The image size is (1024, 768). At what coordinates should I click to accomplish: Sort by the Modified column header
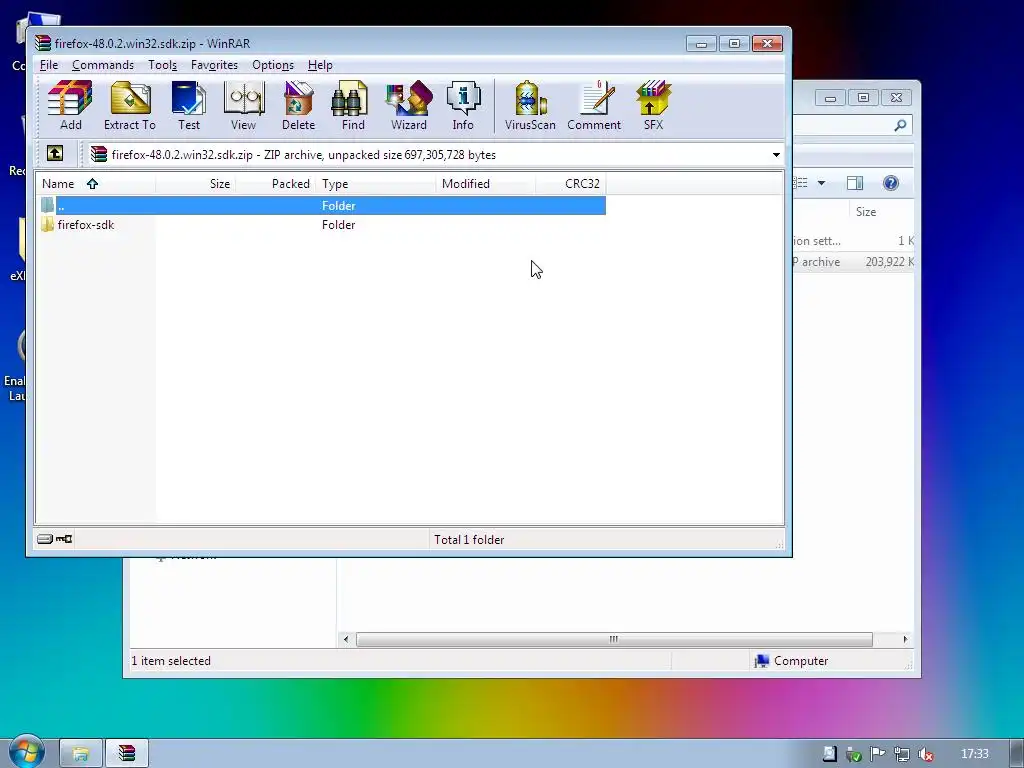486,184
